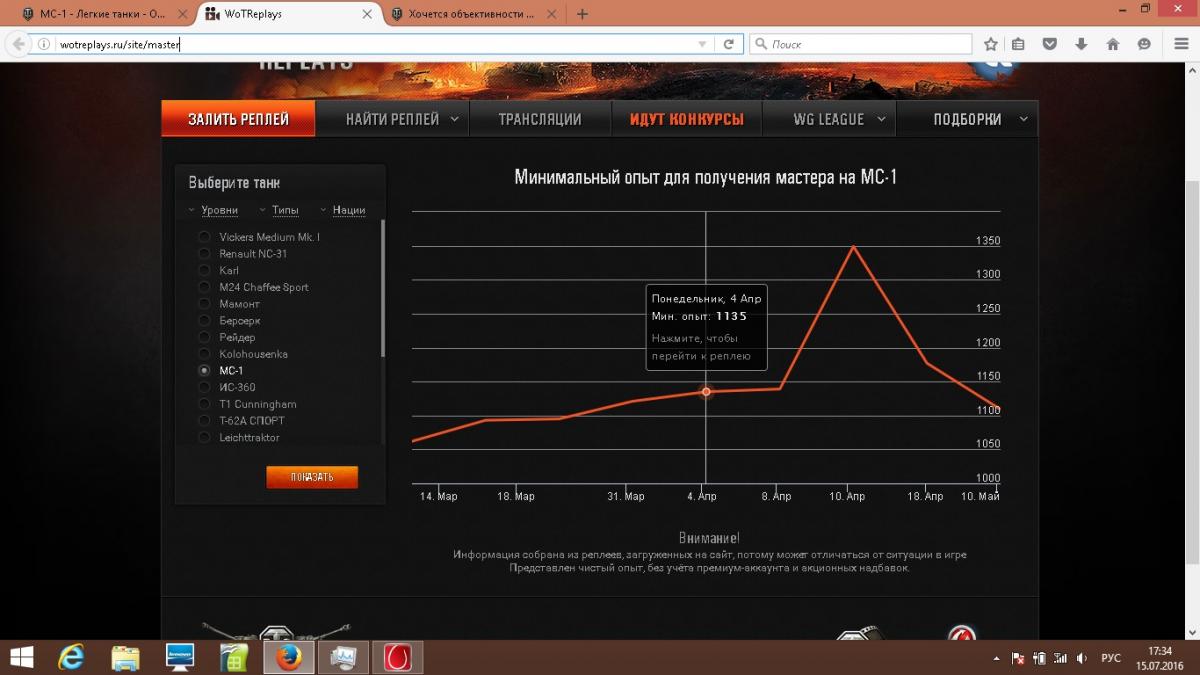Click the tank list scrollbar thumb

[x=383, y=288]
